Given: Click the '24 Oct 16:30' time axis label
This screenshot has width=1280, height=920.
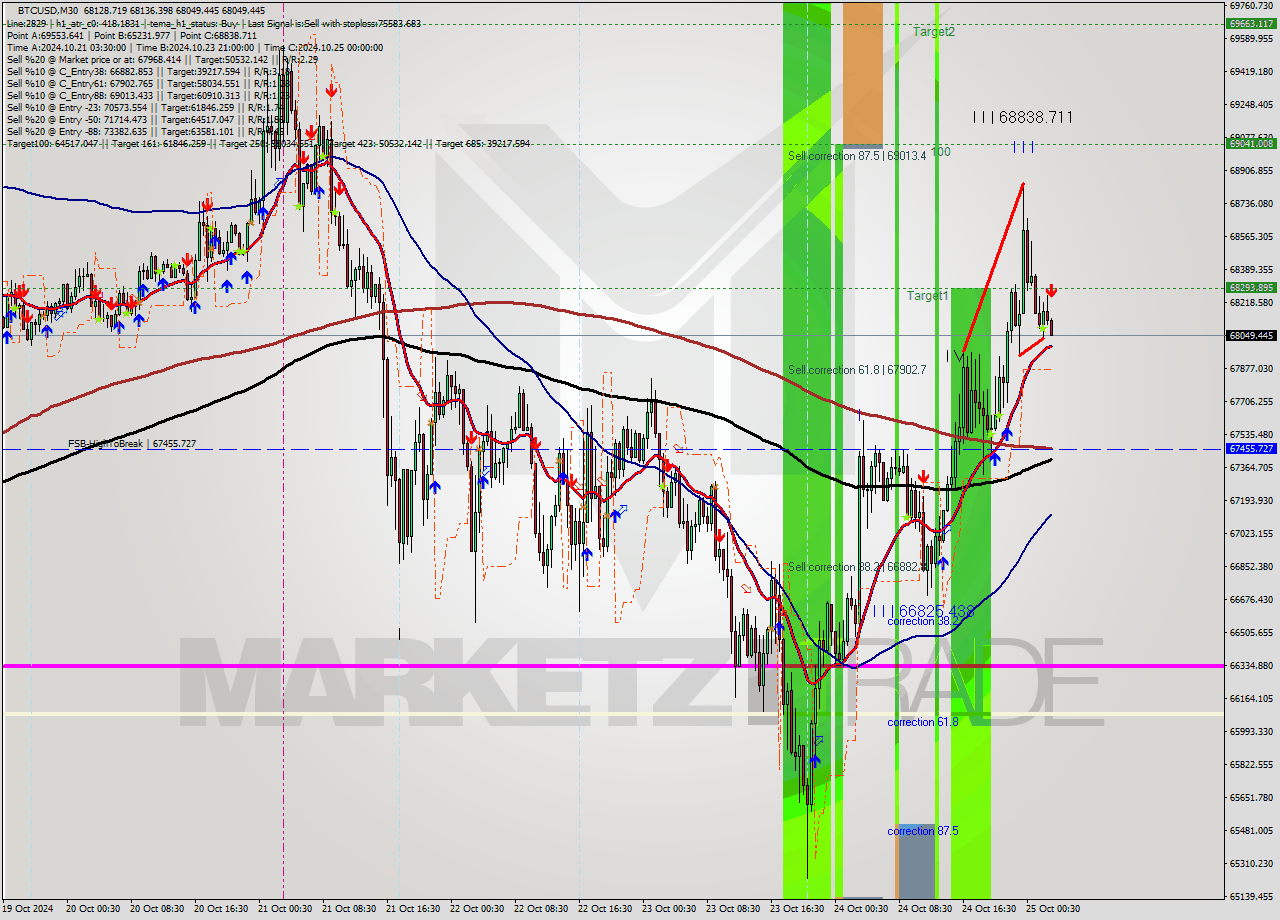Looking at the screenshot, I should [988, 909].
